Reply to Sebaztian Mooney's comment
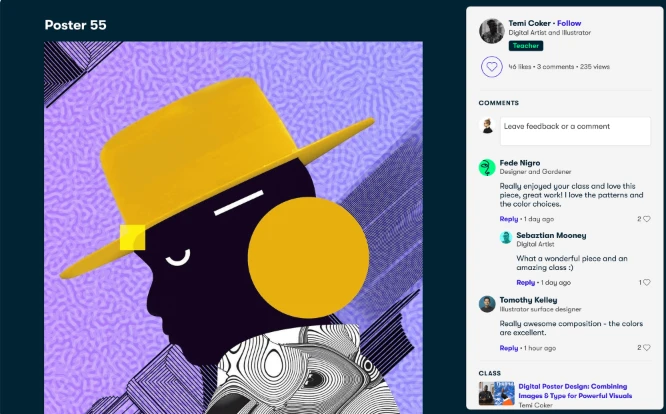 [525, 282]
